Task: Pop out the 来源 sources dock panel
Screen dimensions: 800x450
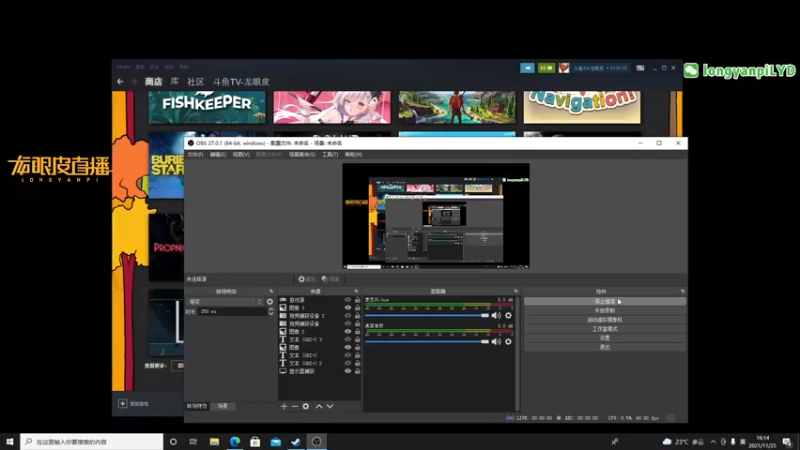Action: point(357,291)
